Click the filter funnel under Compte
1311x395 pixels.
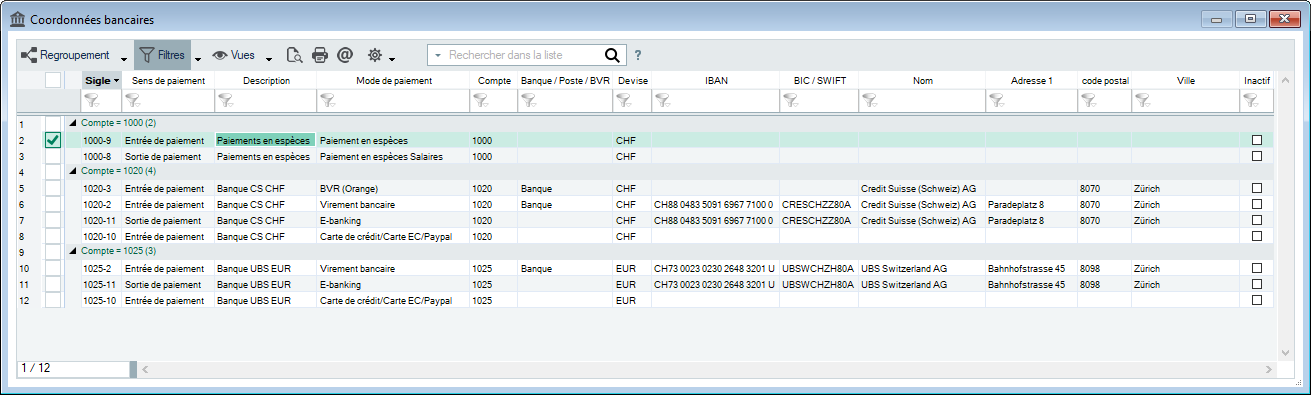click(480, 99)
